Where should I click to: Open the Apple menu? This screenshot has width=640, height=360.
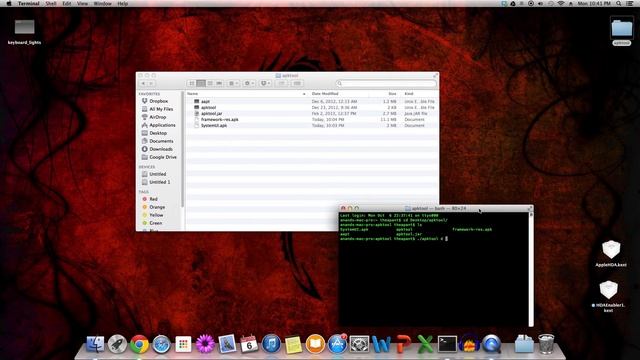tap(9, 3)
